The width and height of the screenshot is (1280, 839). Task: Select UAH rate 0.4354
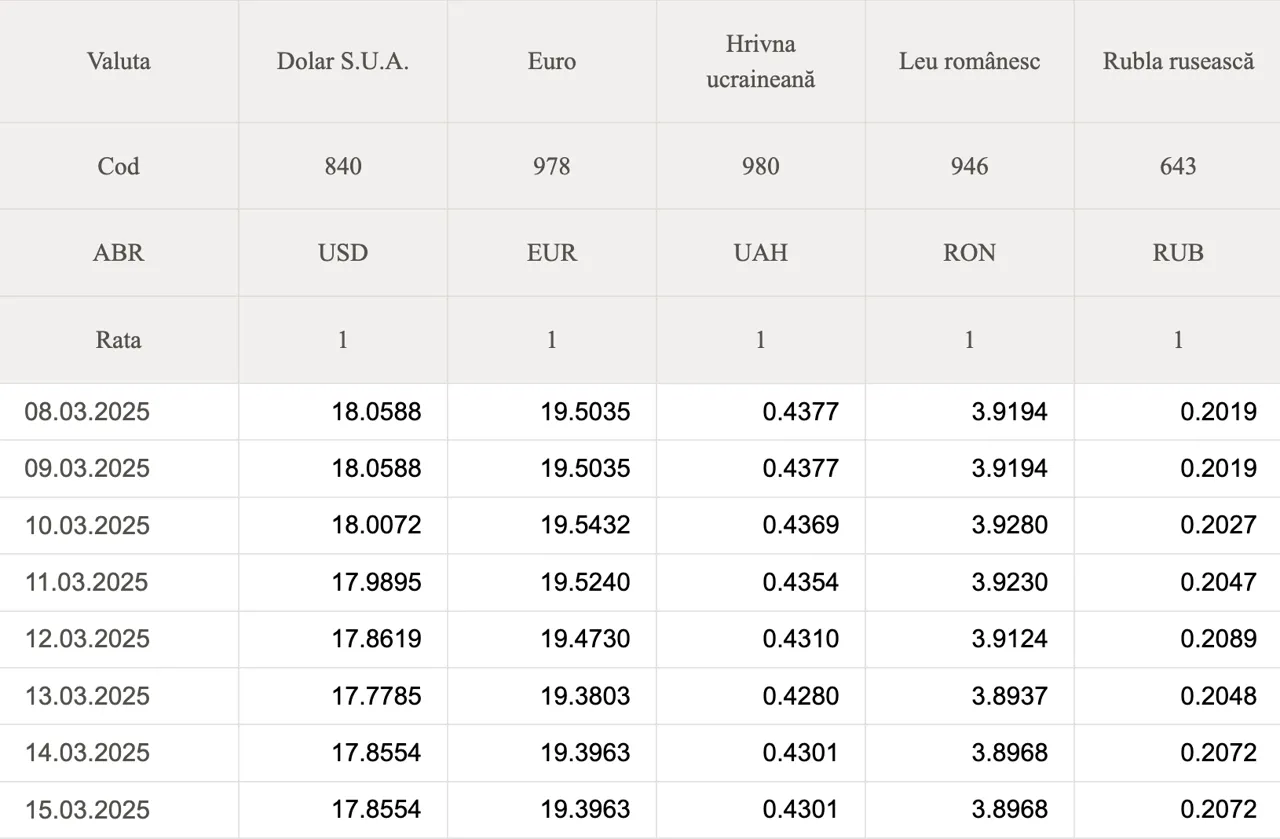coord(801,583)
